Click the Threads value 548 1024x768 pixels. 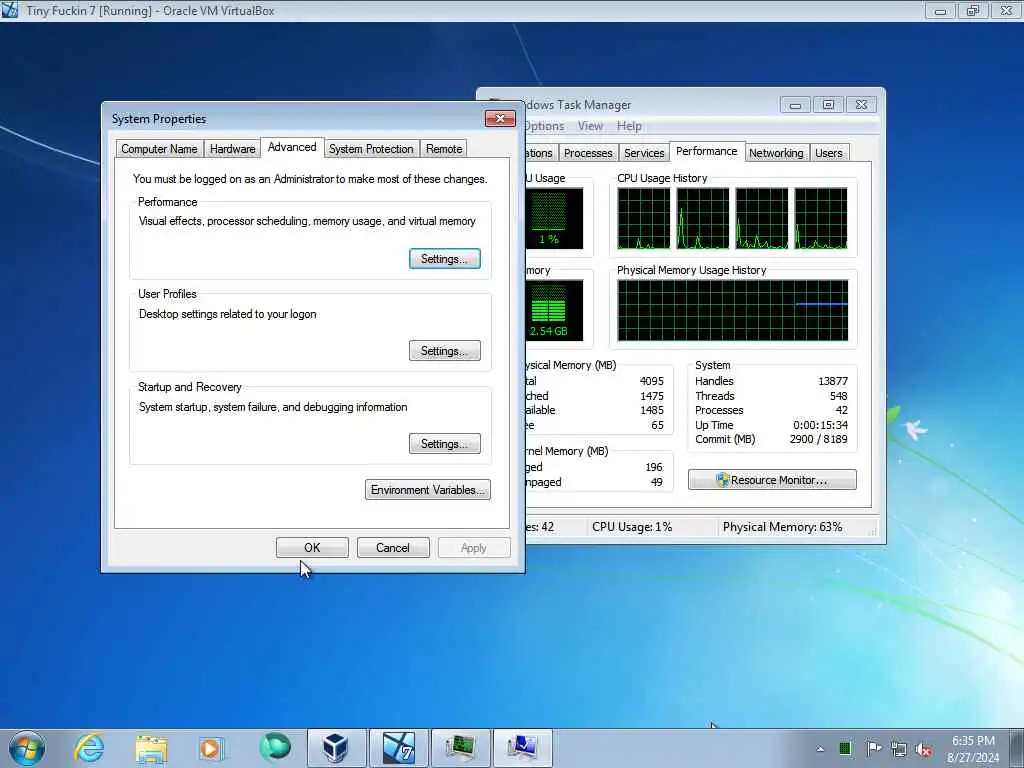839,396
